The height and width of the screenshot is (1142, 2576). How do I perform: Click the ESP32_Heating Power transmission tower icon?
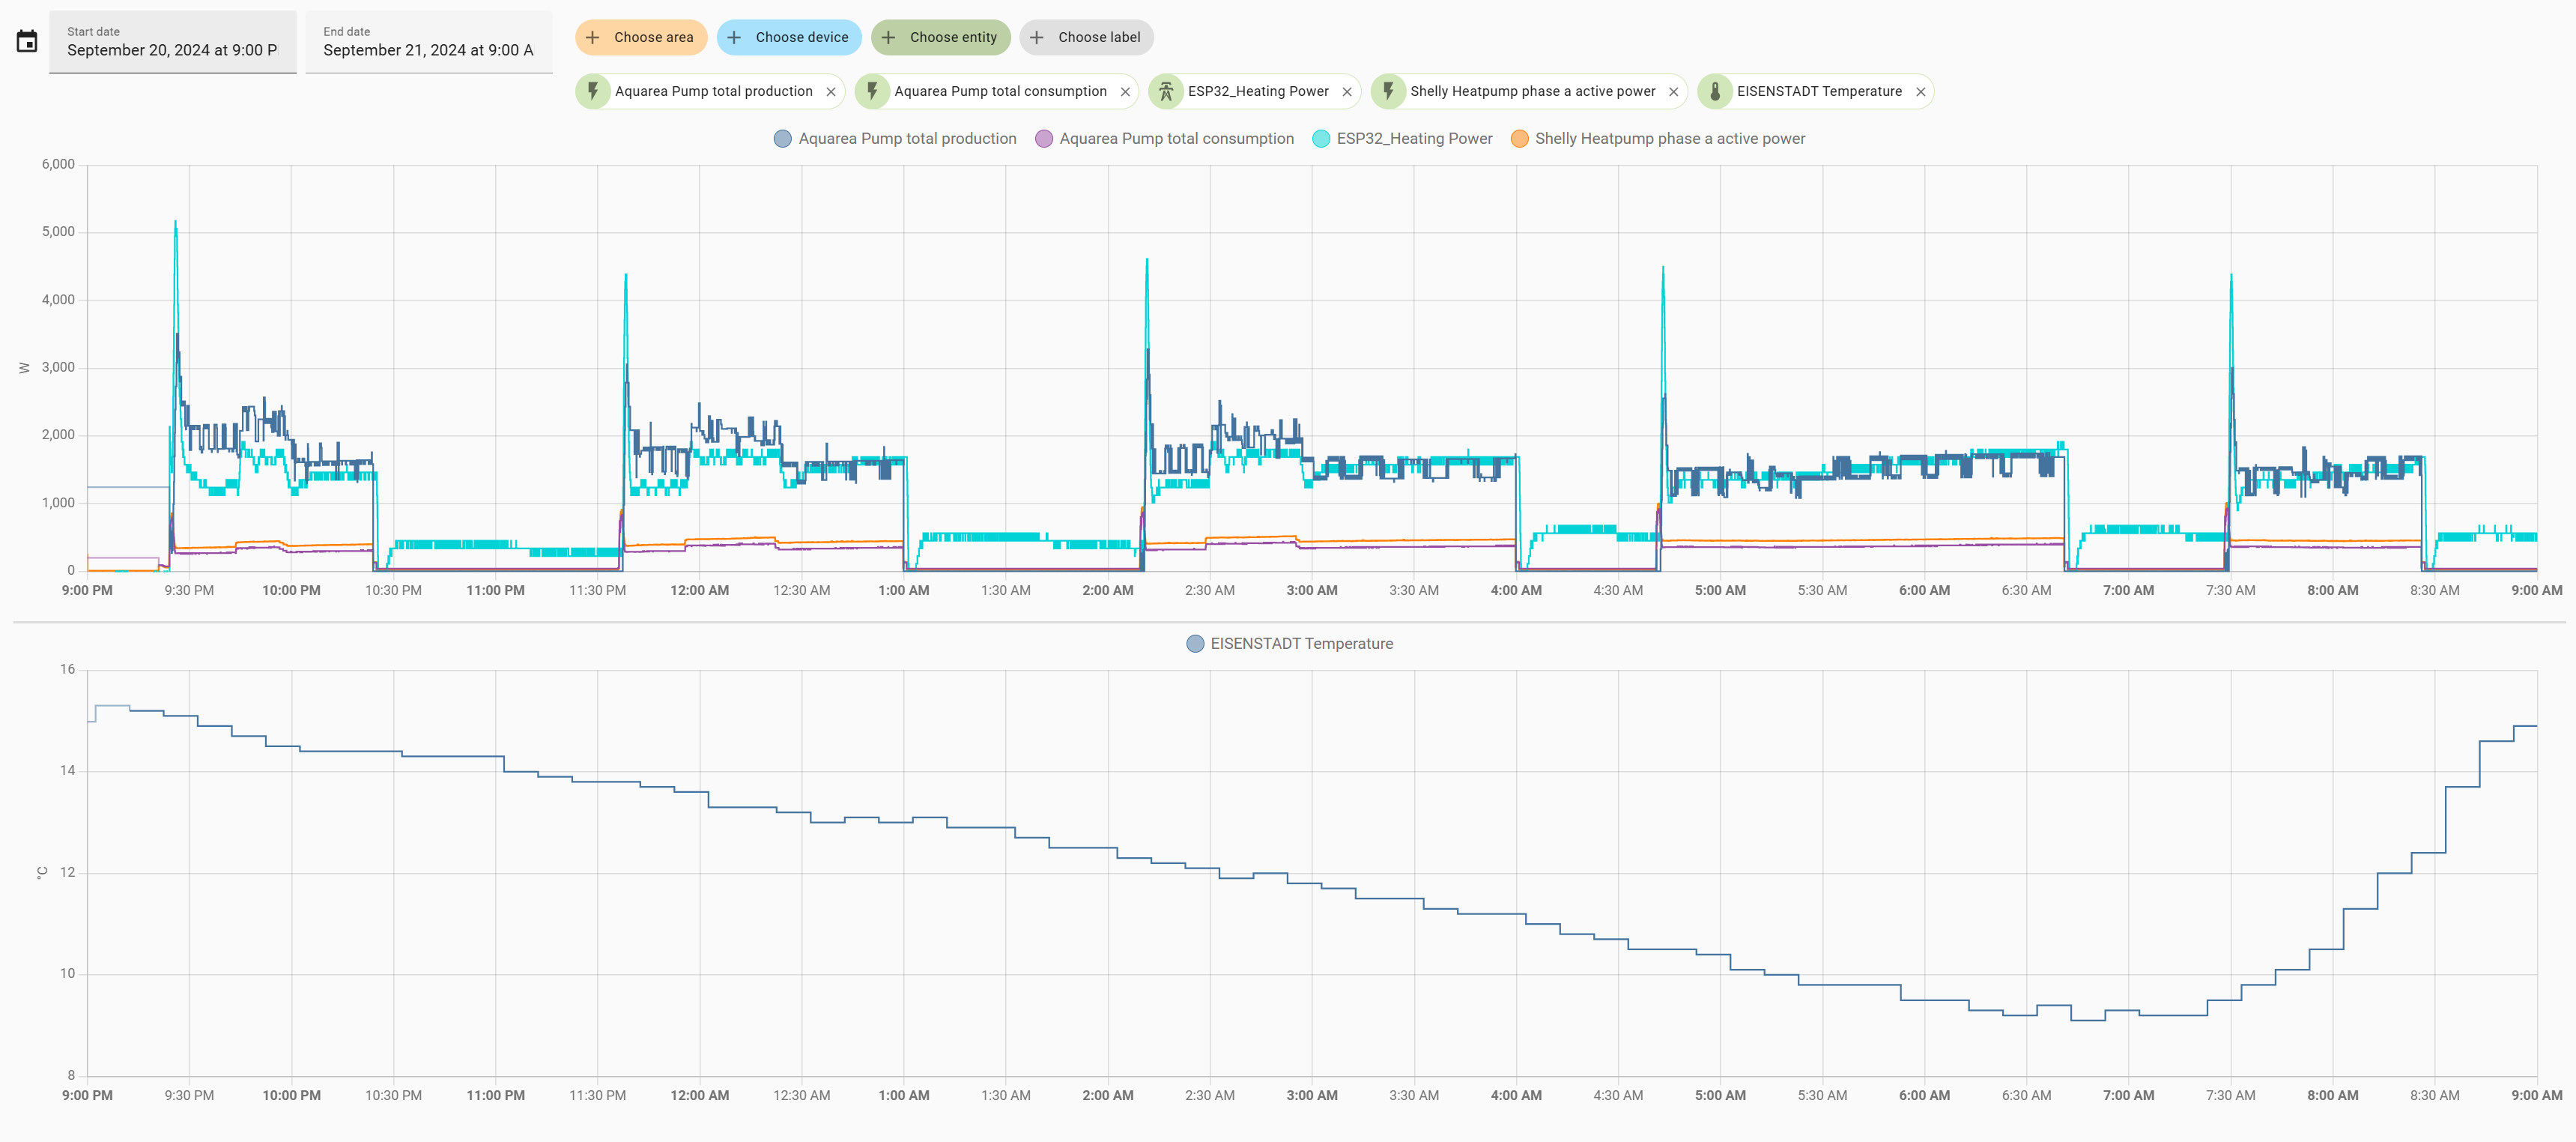tap(1166, 92)
